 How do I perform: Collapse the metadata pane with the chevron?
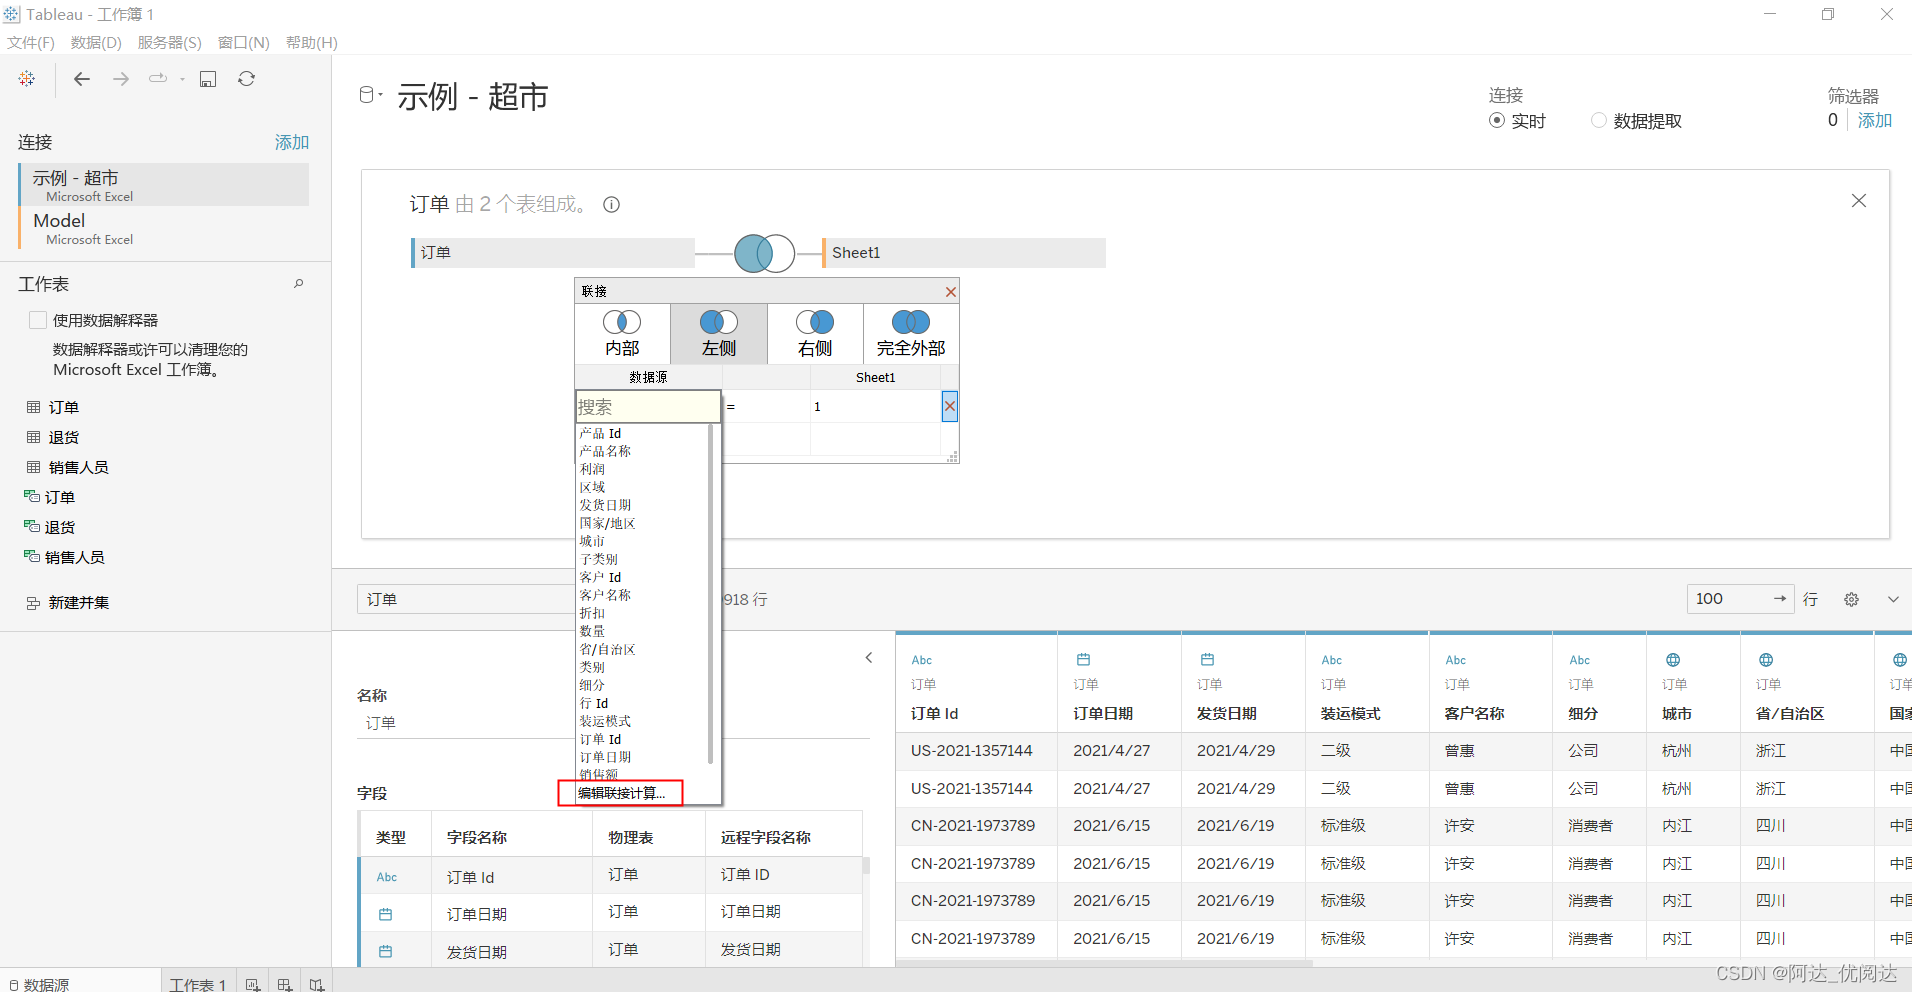pyautogui.click(x=869, y=657)
